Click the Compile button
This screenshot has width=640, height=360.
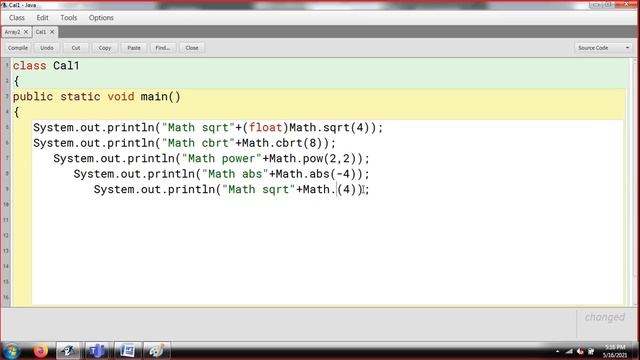coord(18,48)
